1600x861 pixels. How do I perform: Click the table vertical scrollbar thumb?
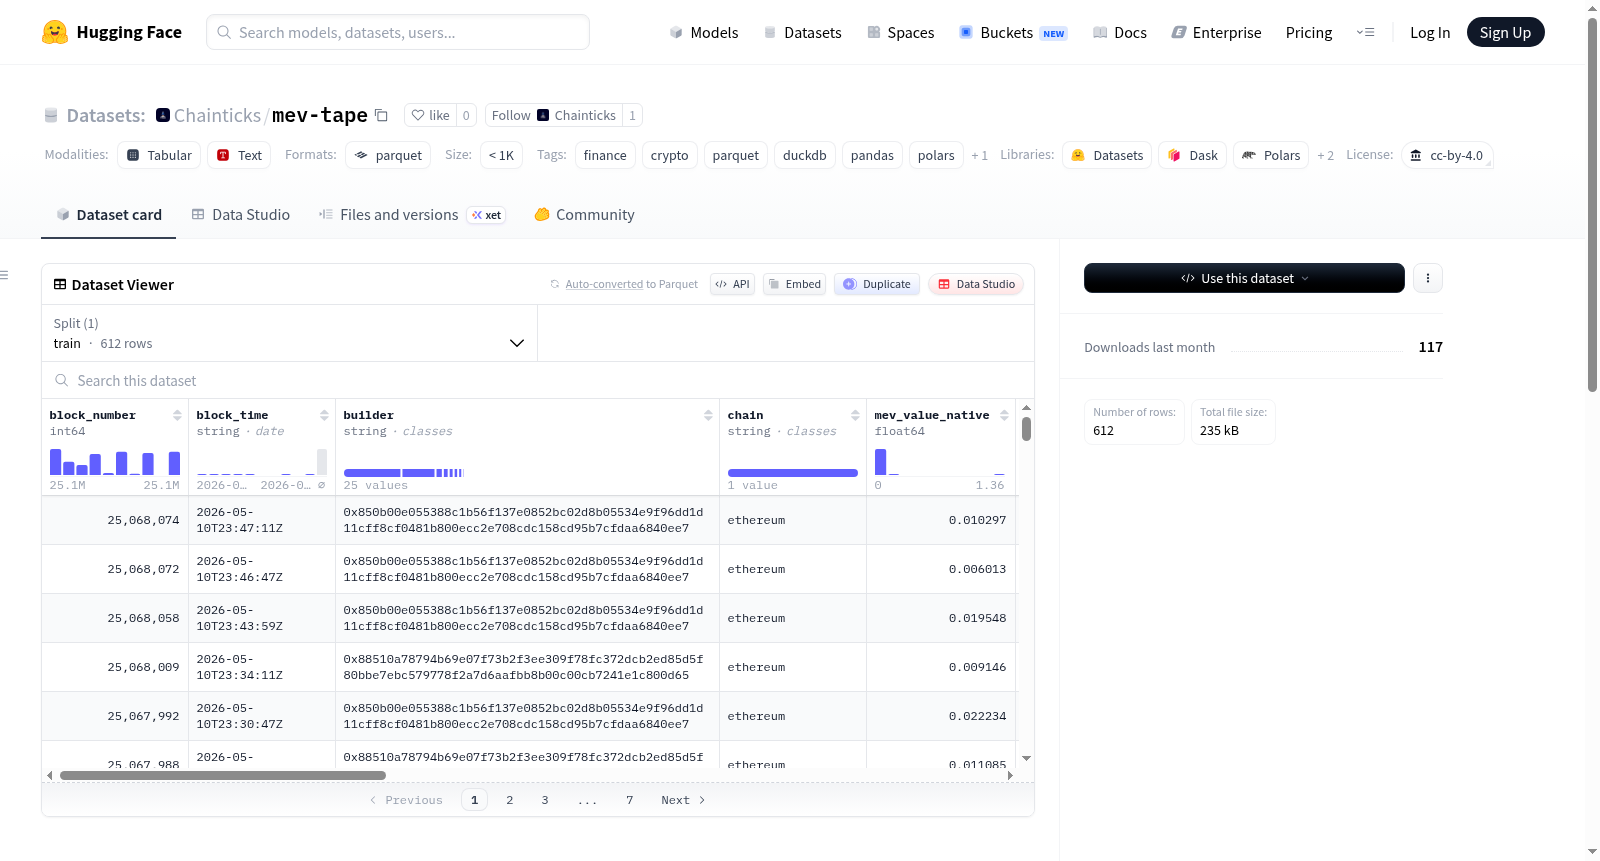(x=1026, y=429)
